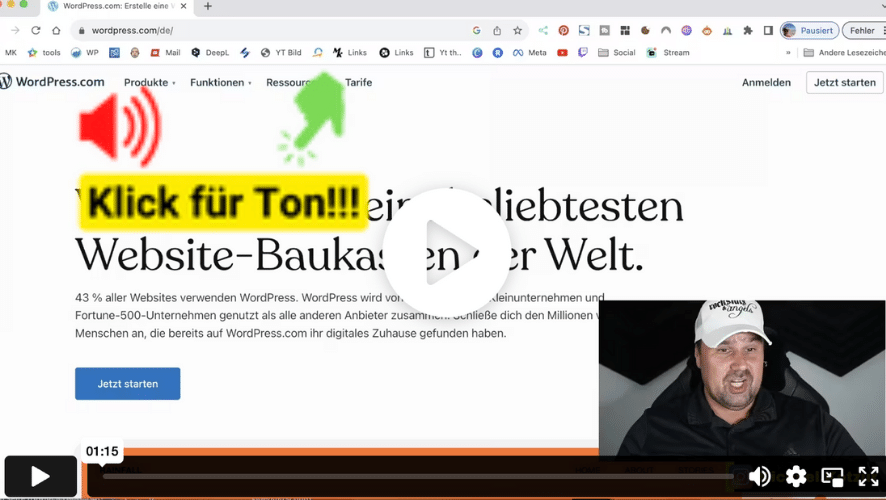Open a new browser tab with plus
886x500 pixels.
[208, 6]
